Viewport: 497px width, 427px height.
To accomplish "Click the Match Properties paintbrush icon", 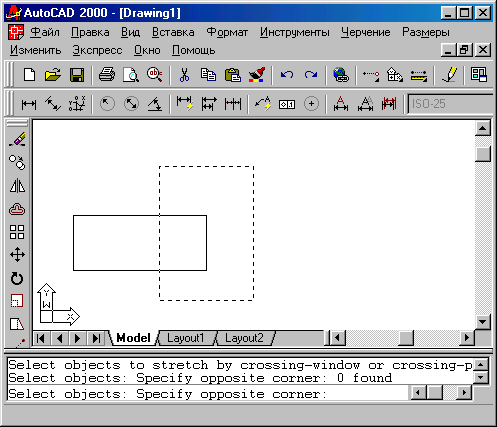I will [257, 75].
